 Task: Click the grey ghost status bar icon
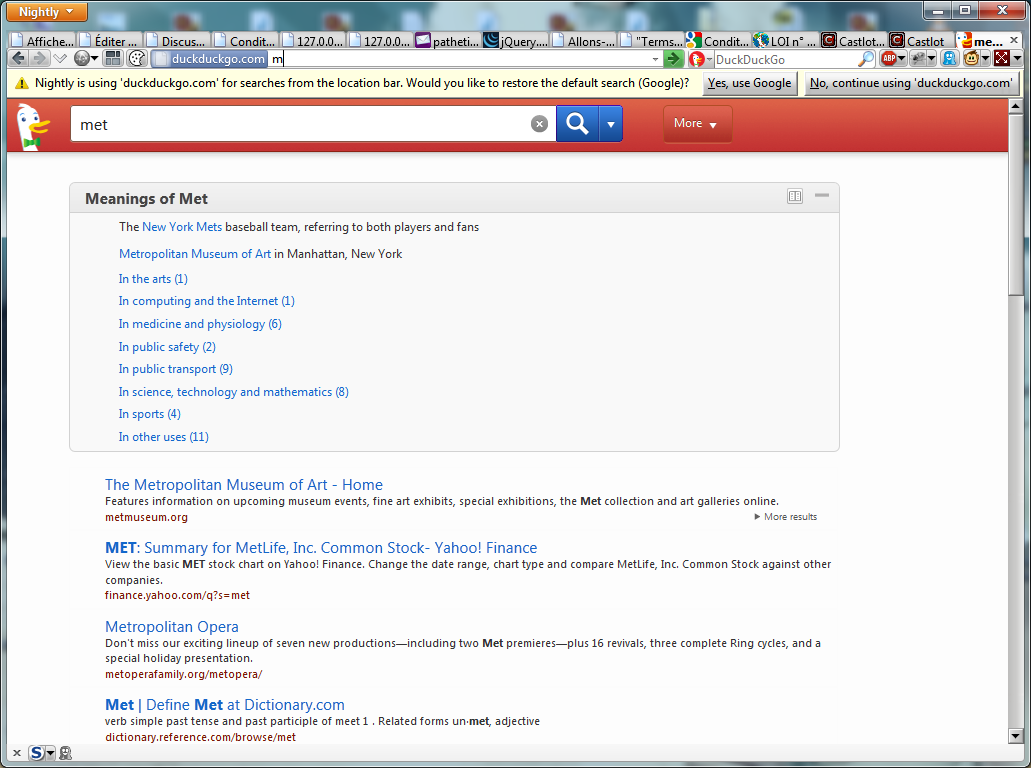(x=65, y=753)
